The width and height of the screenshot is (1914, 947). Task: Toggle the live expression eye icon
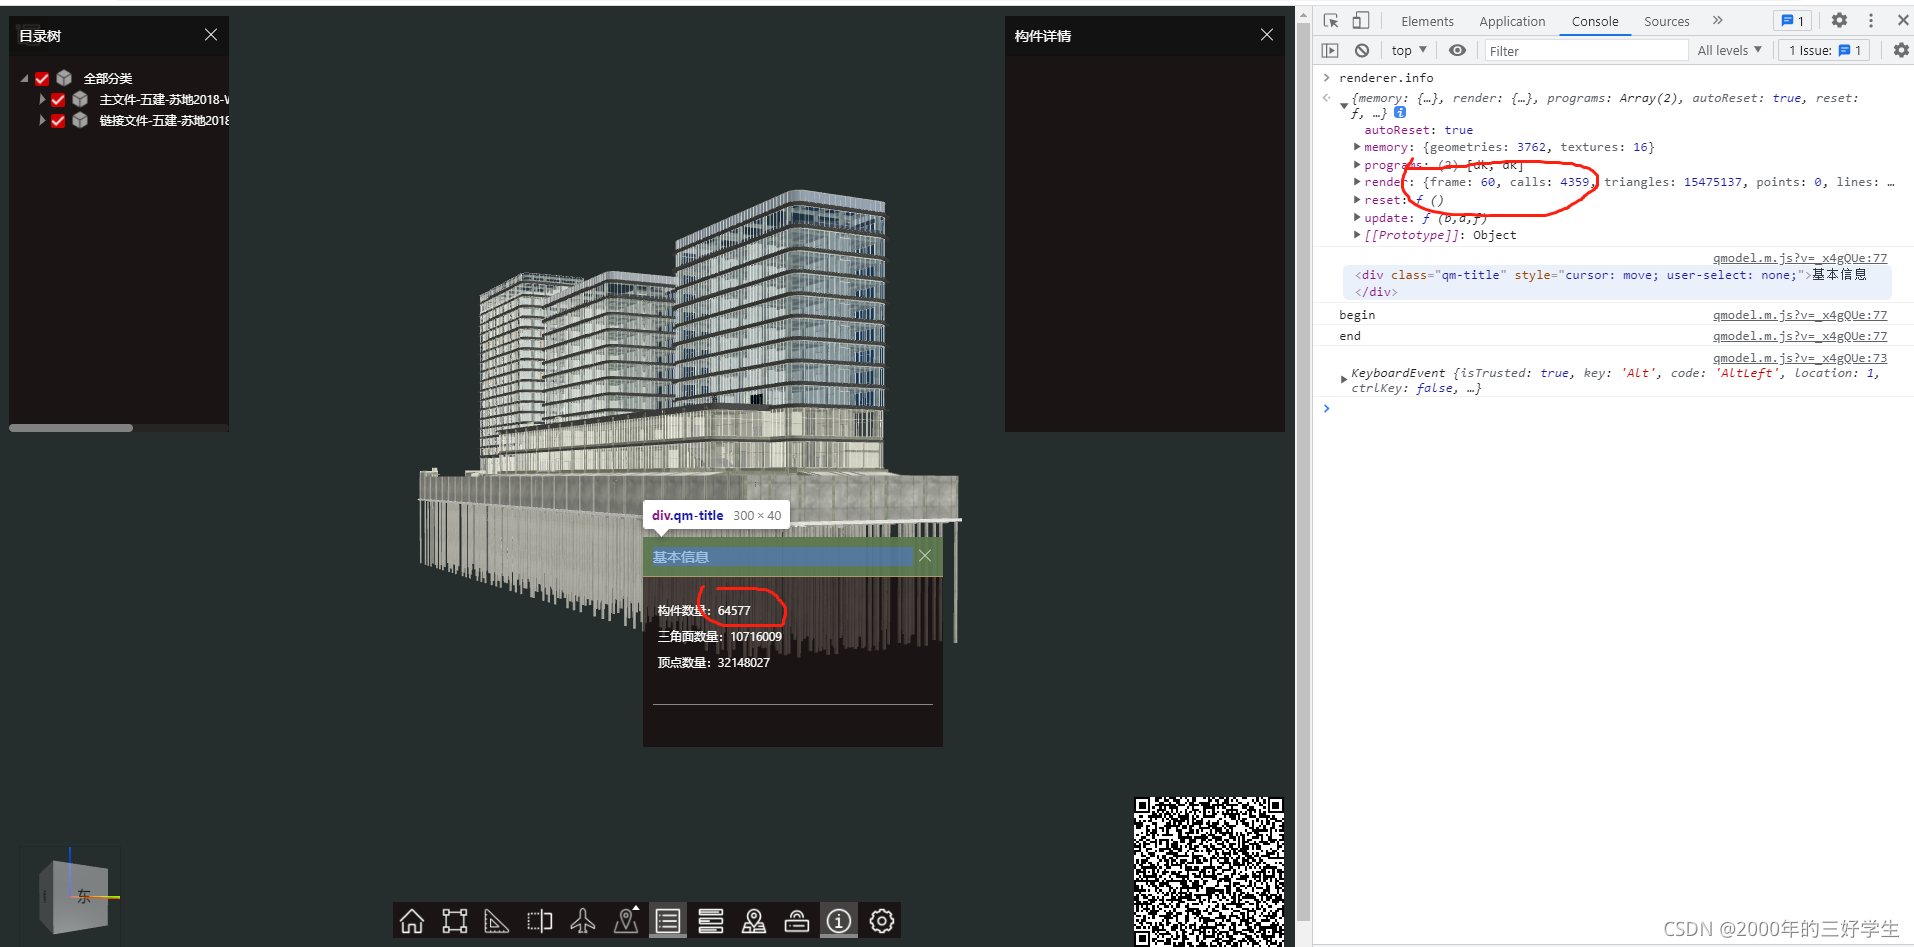[x=1458, y=50]
